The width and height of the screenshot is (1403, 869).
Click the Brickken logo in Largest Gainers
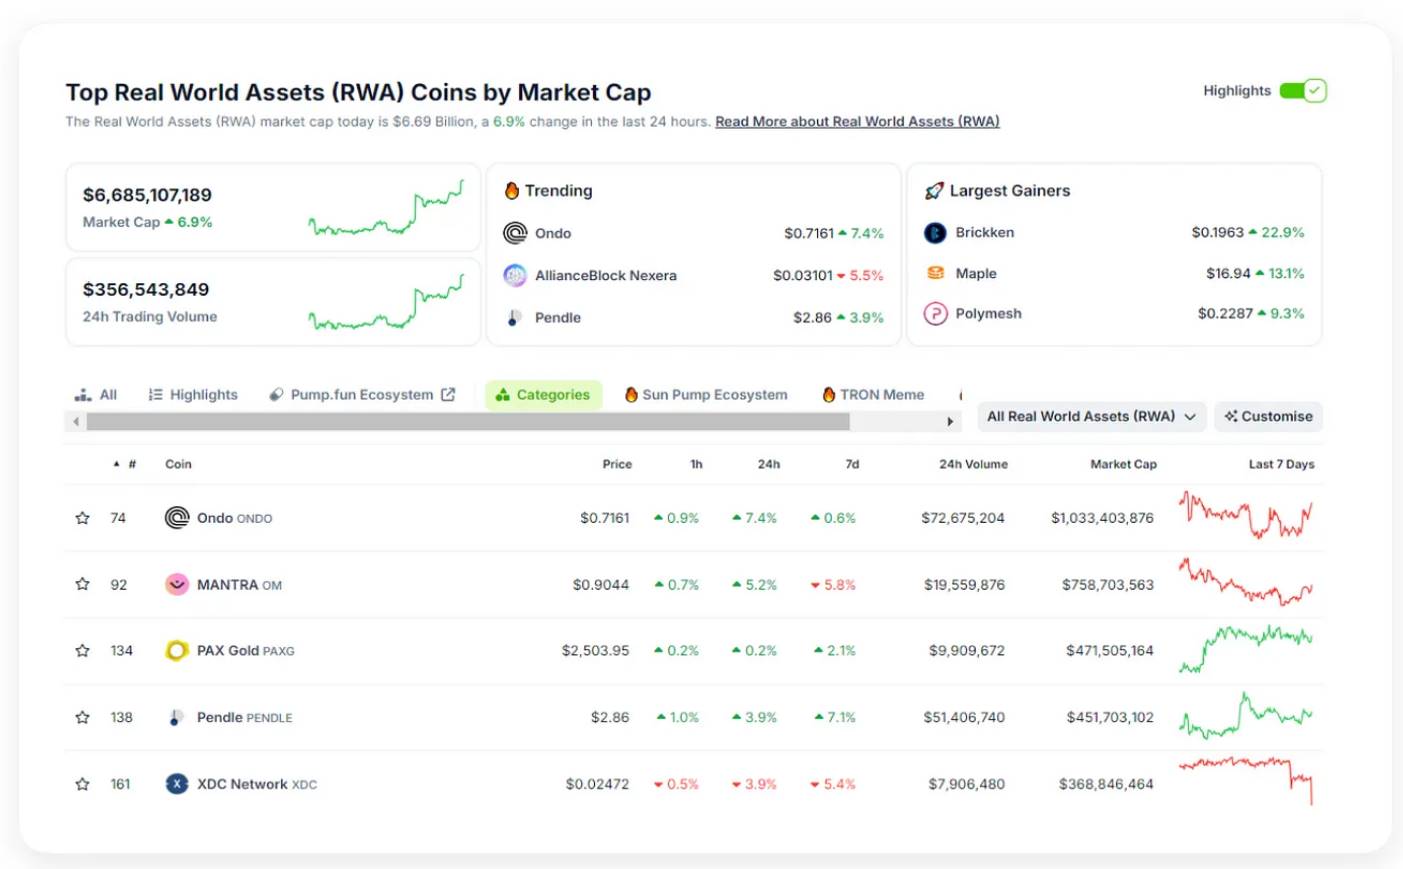point(935,233)
